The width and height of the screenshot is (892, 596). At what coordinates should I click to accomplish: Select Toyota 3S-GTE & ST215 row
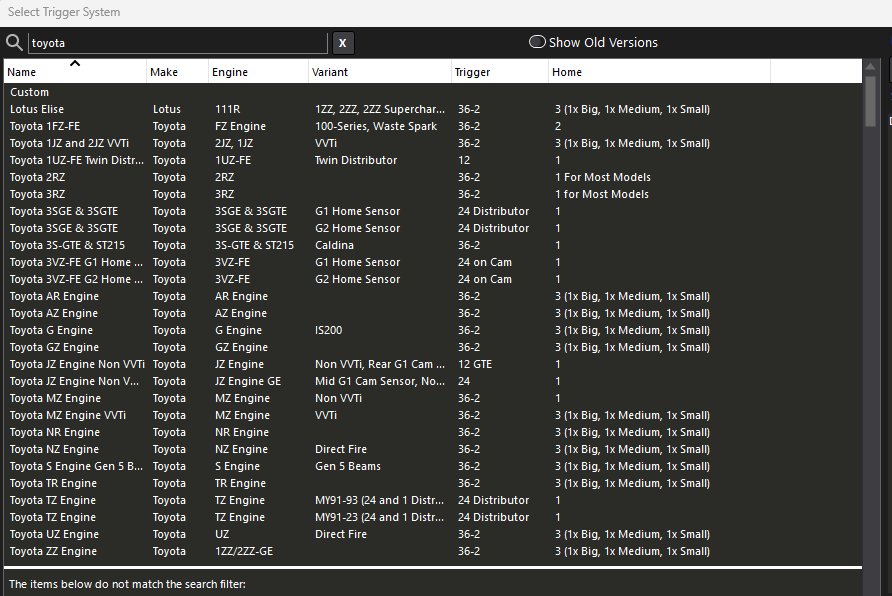pyautogui.click(x=432, y=245)
